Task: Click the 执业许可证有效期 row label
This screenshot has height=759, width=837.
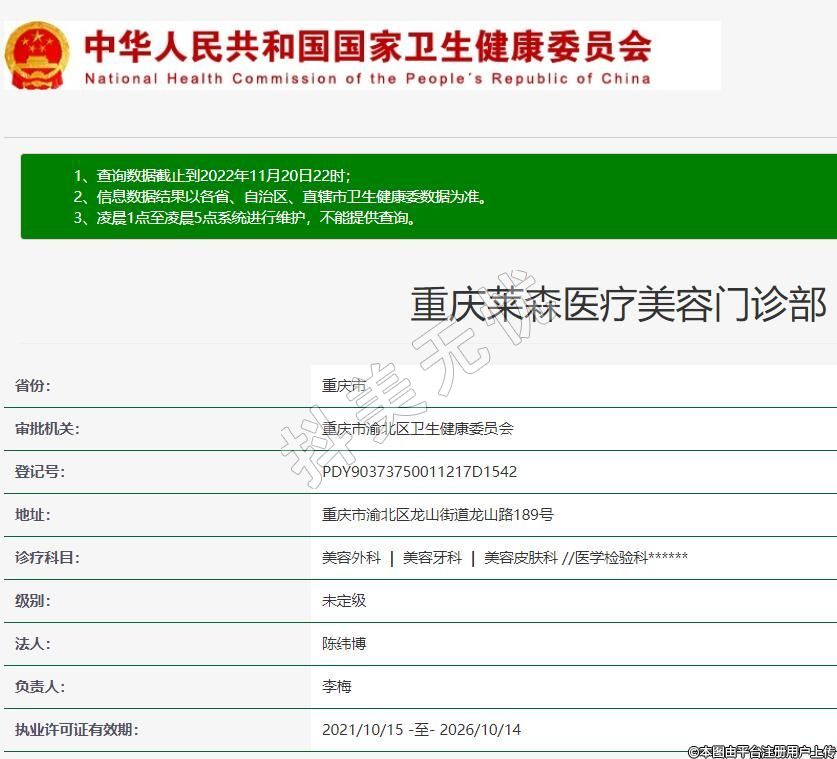Action: click(76, 730)
